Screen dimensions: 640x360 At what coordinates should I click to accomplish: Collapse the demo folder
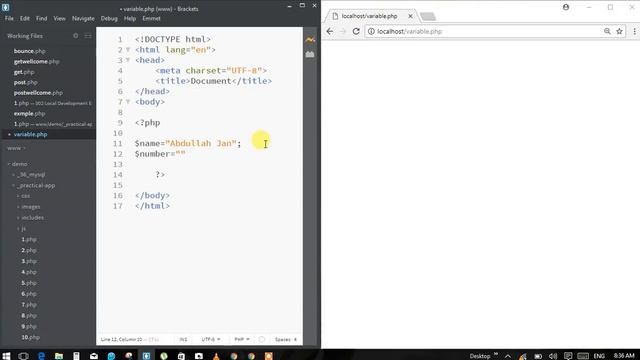pyautogui.click(x=9, y=164)
